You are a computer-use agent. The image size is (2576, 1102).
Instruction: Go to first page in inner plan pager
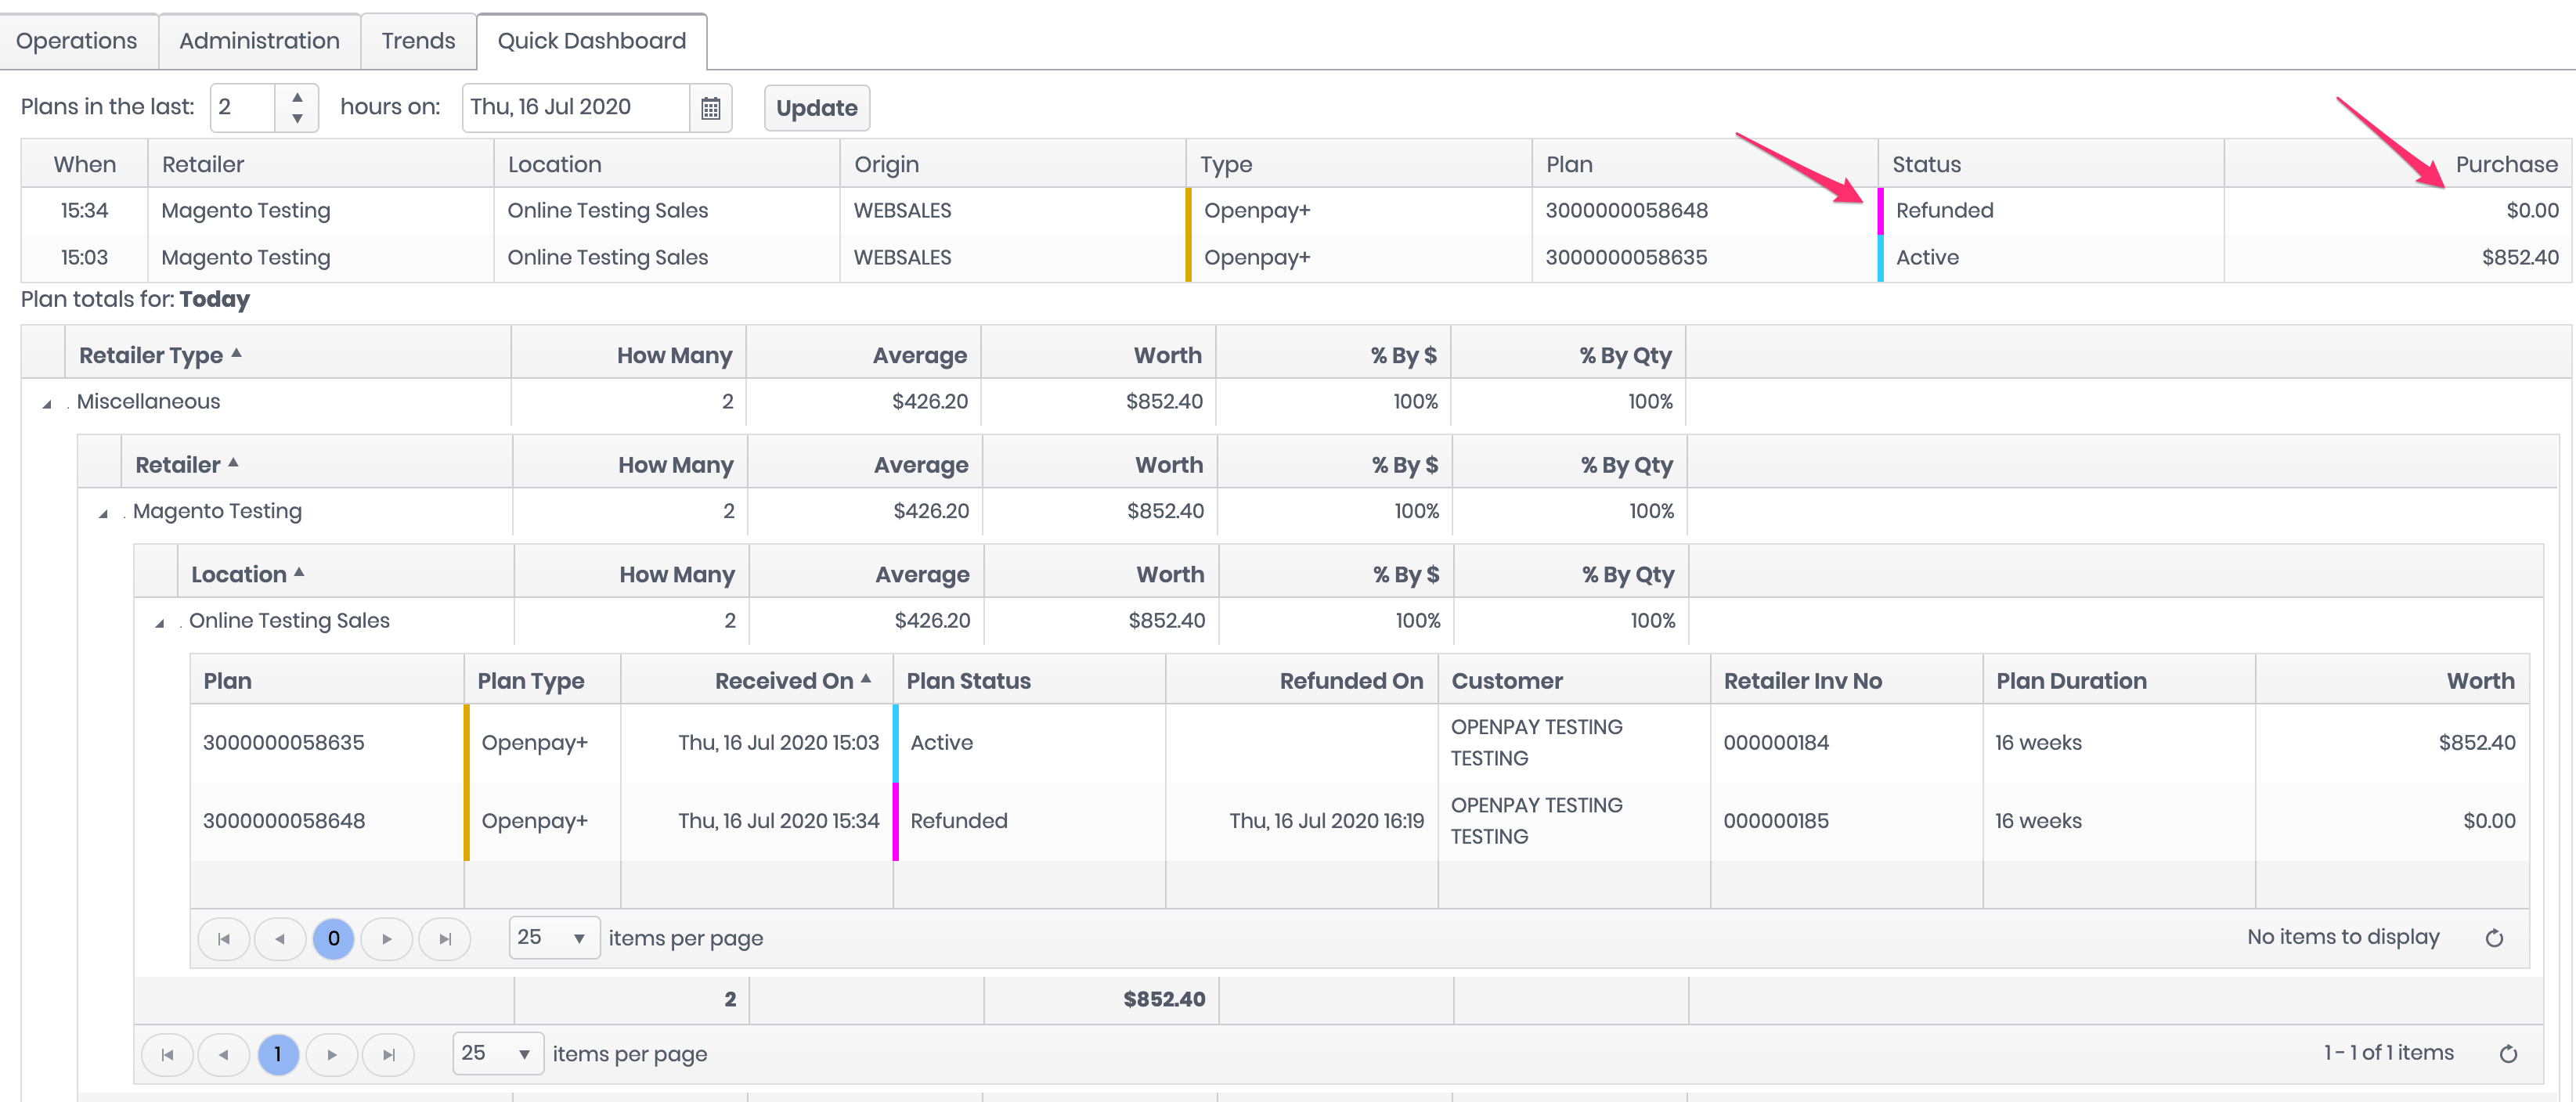click(x=223, y=939)
